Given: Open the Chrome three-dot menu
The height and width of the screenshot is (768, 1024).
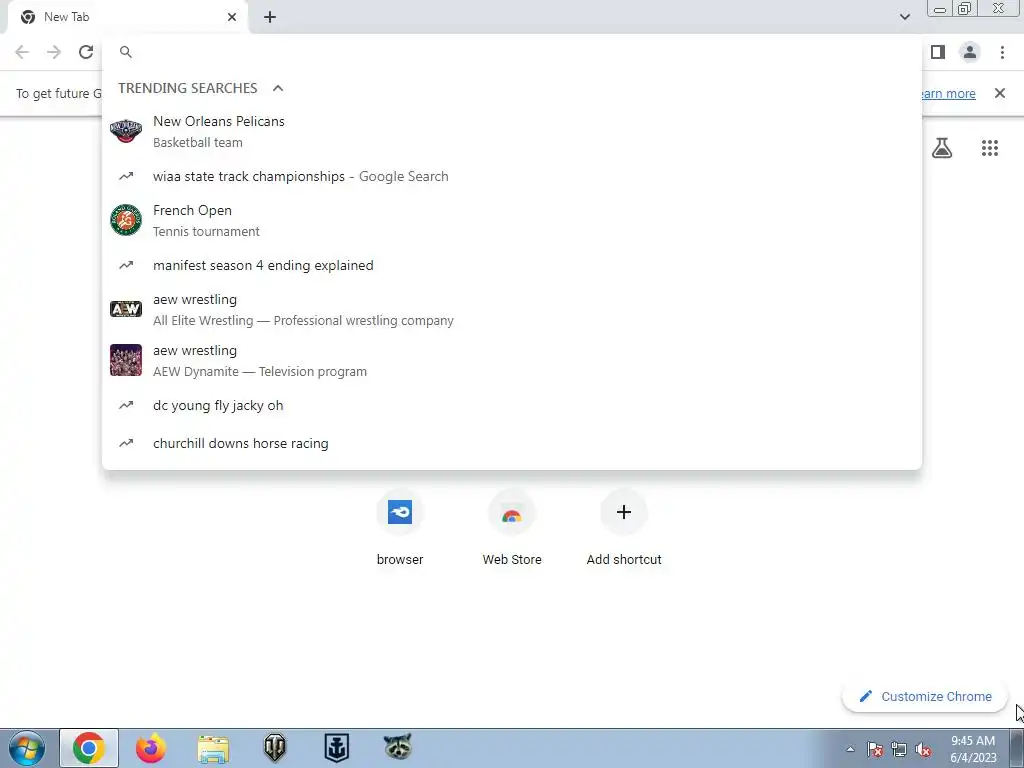Looking at the screenshot, I should click(1002, 52).
